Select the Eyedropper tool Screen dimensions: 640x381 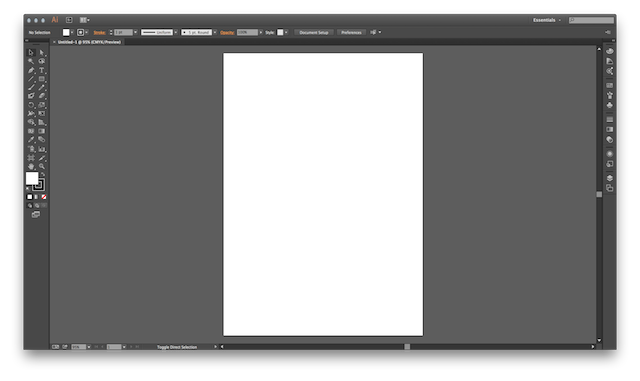[x=31, y=140]
